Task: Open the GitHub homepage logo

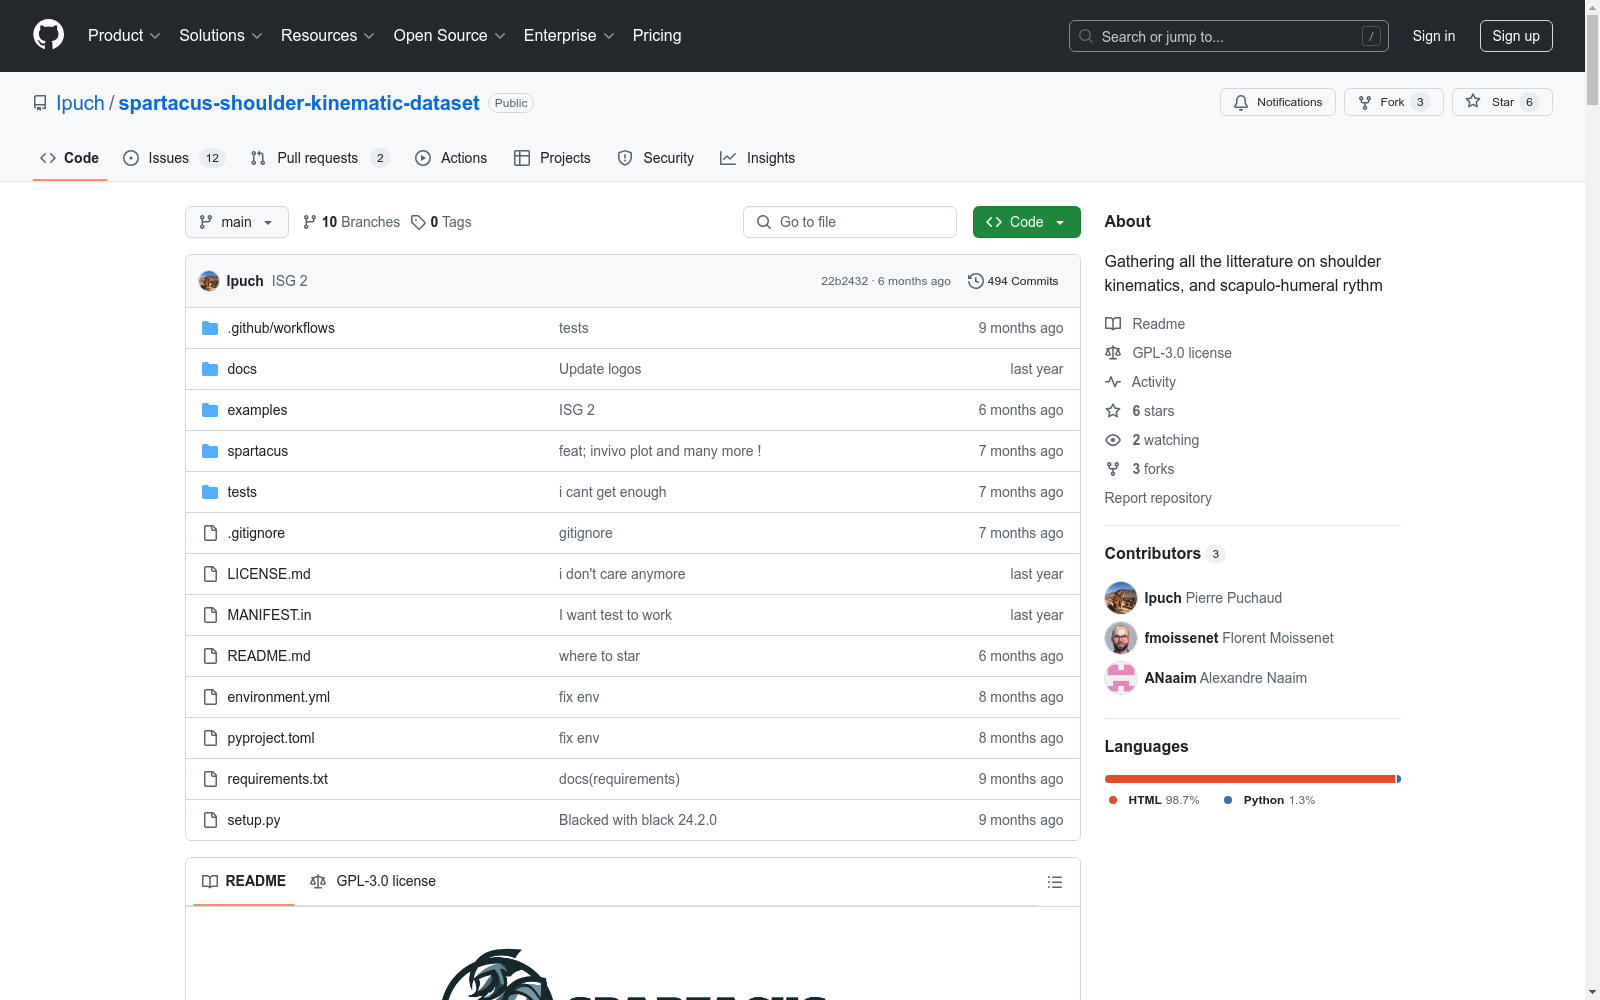Action: click(48, 35)
